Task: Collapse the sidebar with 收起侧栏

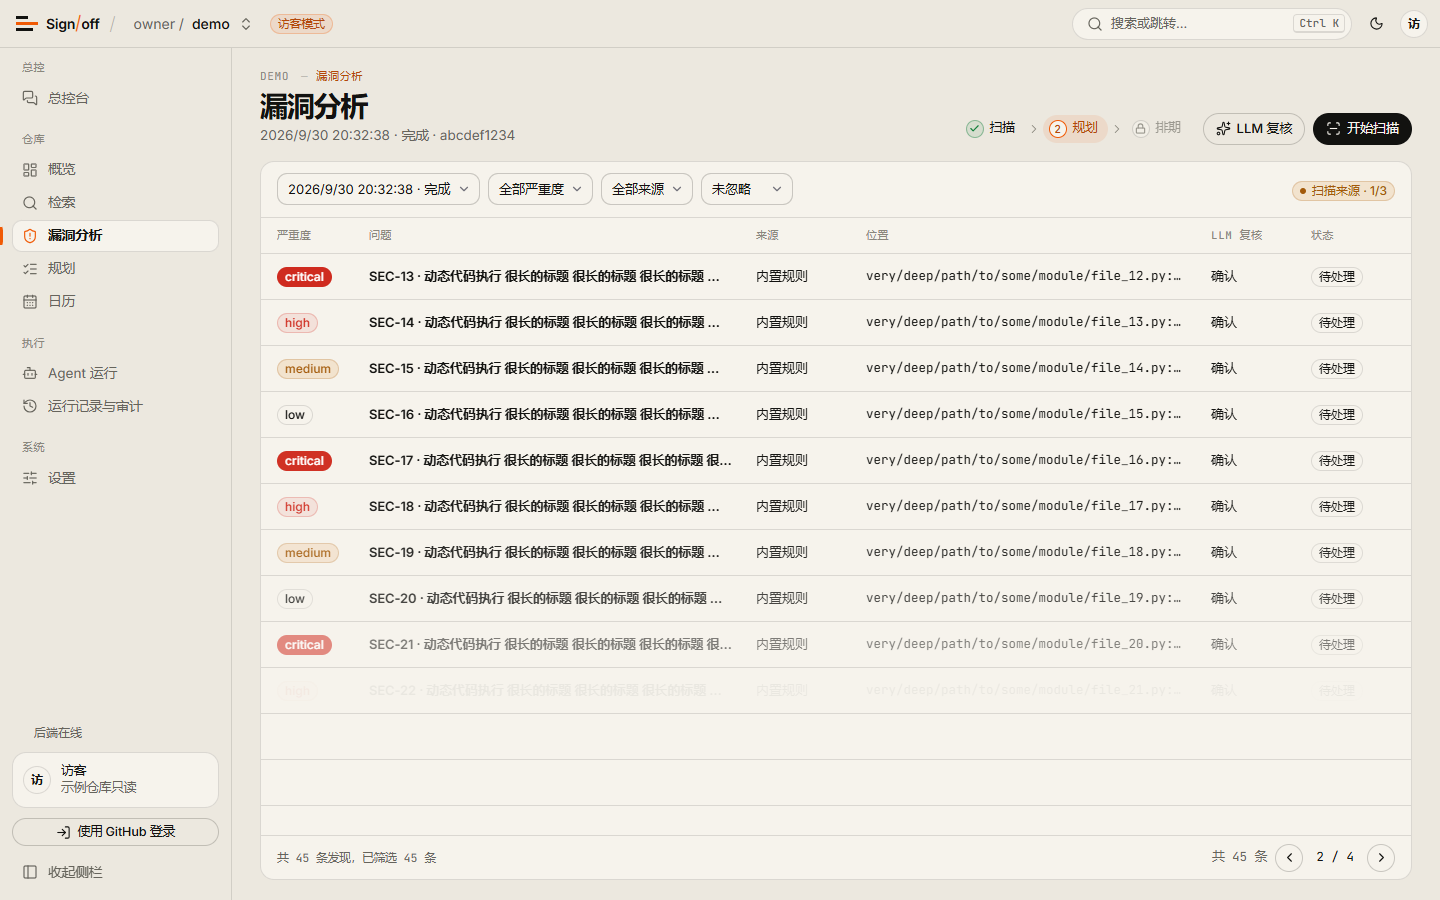Action: [115, 872]
